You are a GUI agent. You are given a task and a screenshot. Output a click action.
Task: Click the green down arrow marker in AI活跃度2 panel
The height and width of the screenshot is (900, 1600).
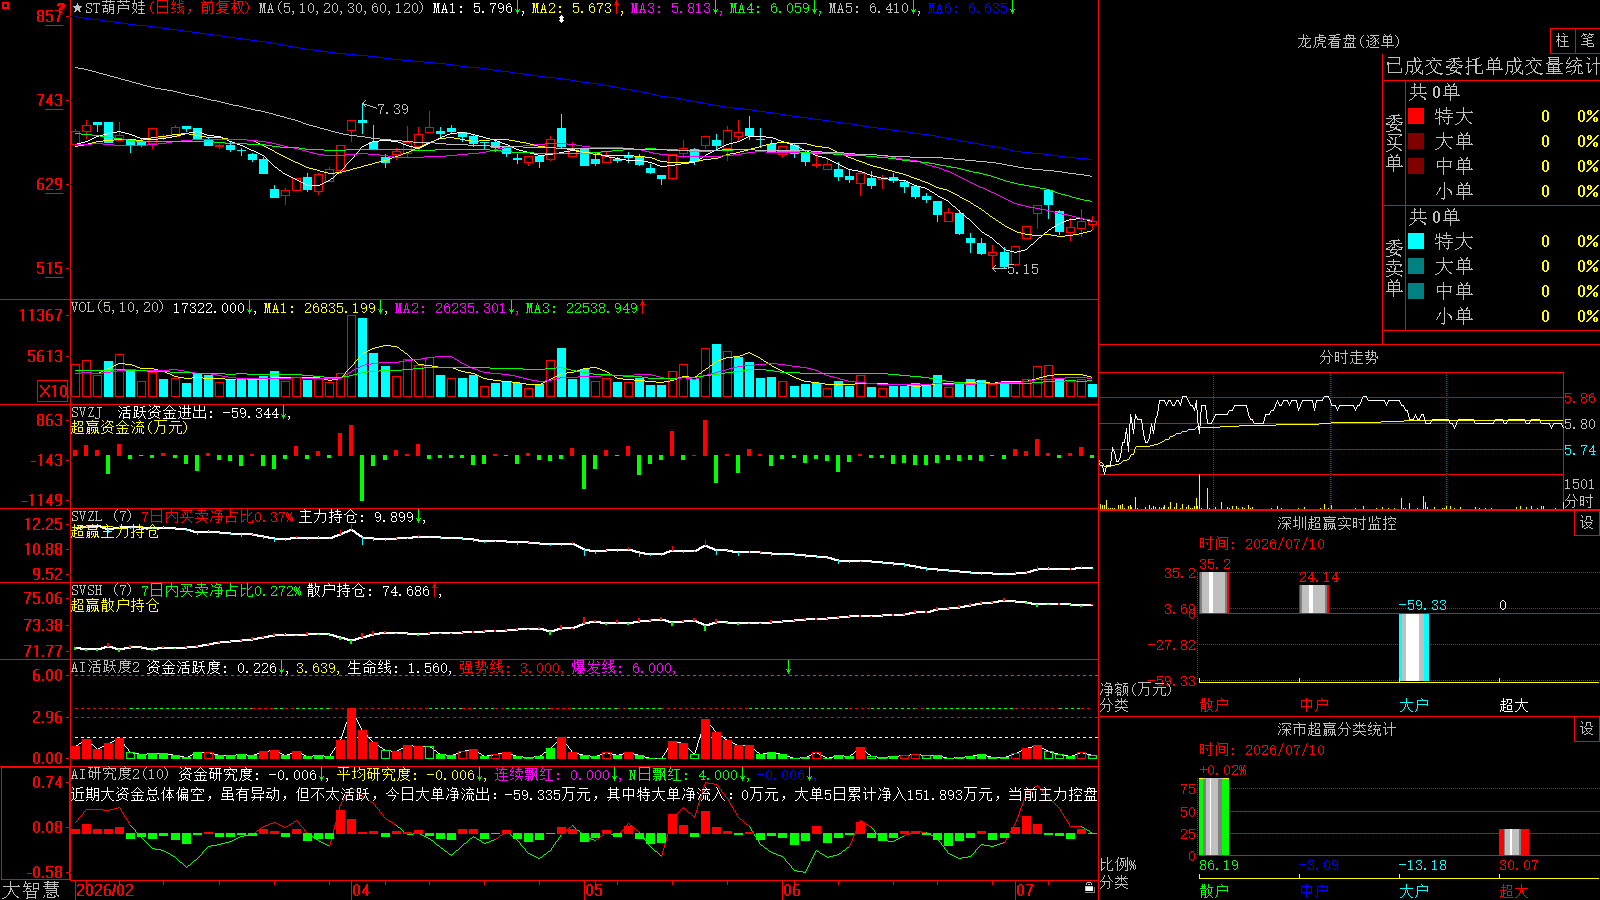pos(788,667)
